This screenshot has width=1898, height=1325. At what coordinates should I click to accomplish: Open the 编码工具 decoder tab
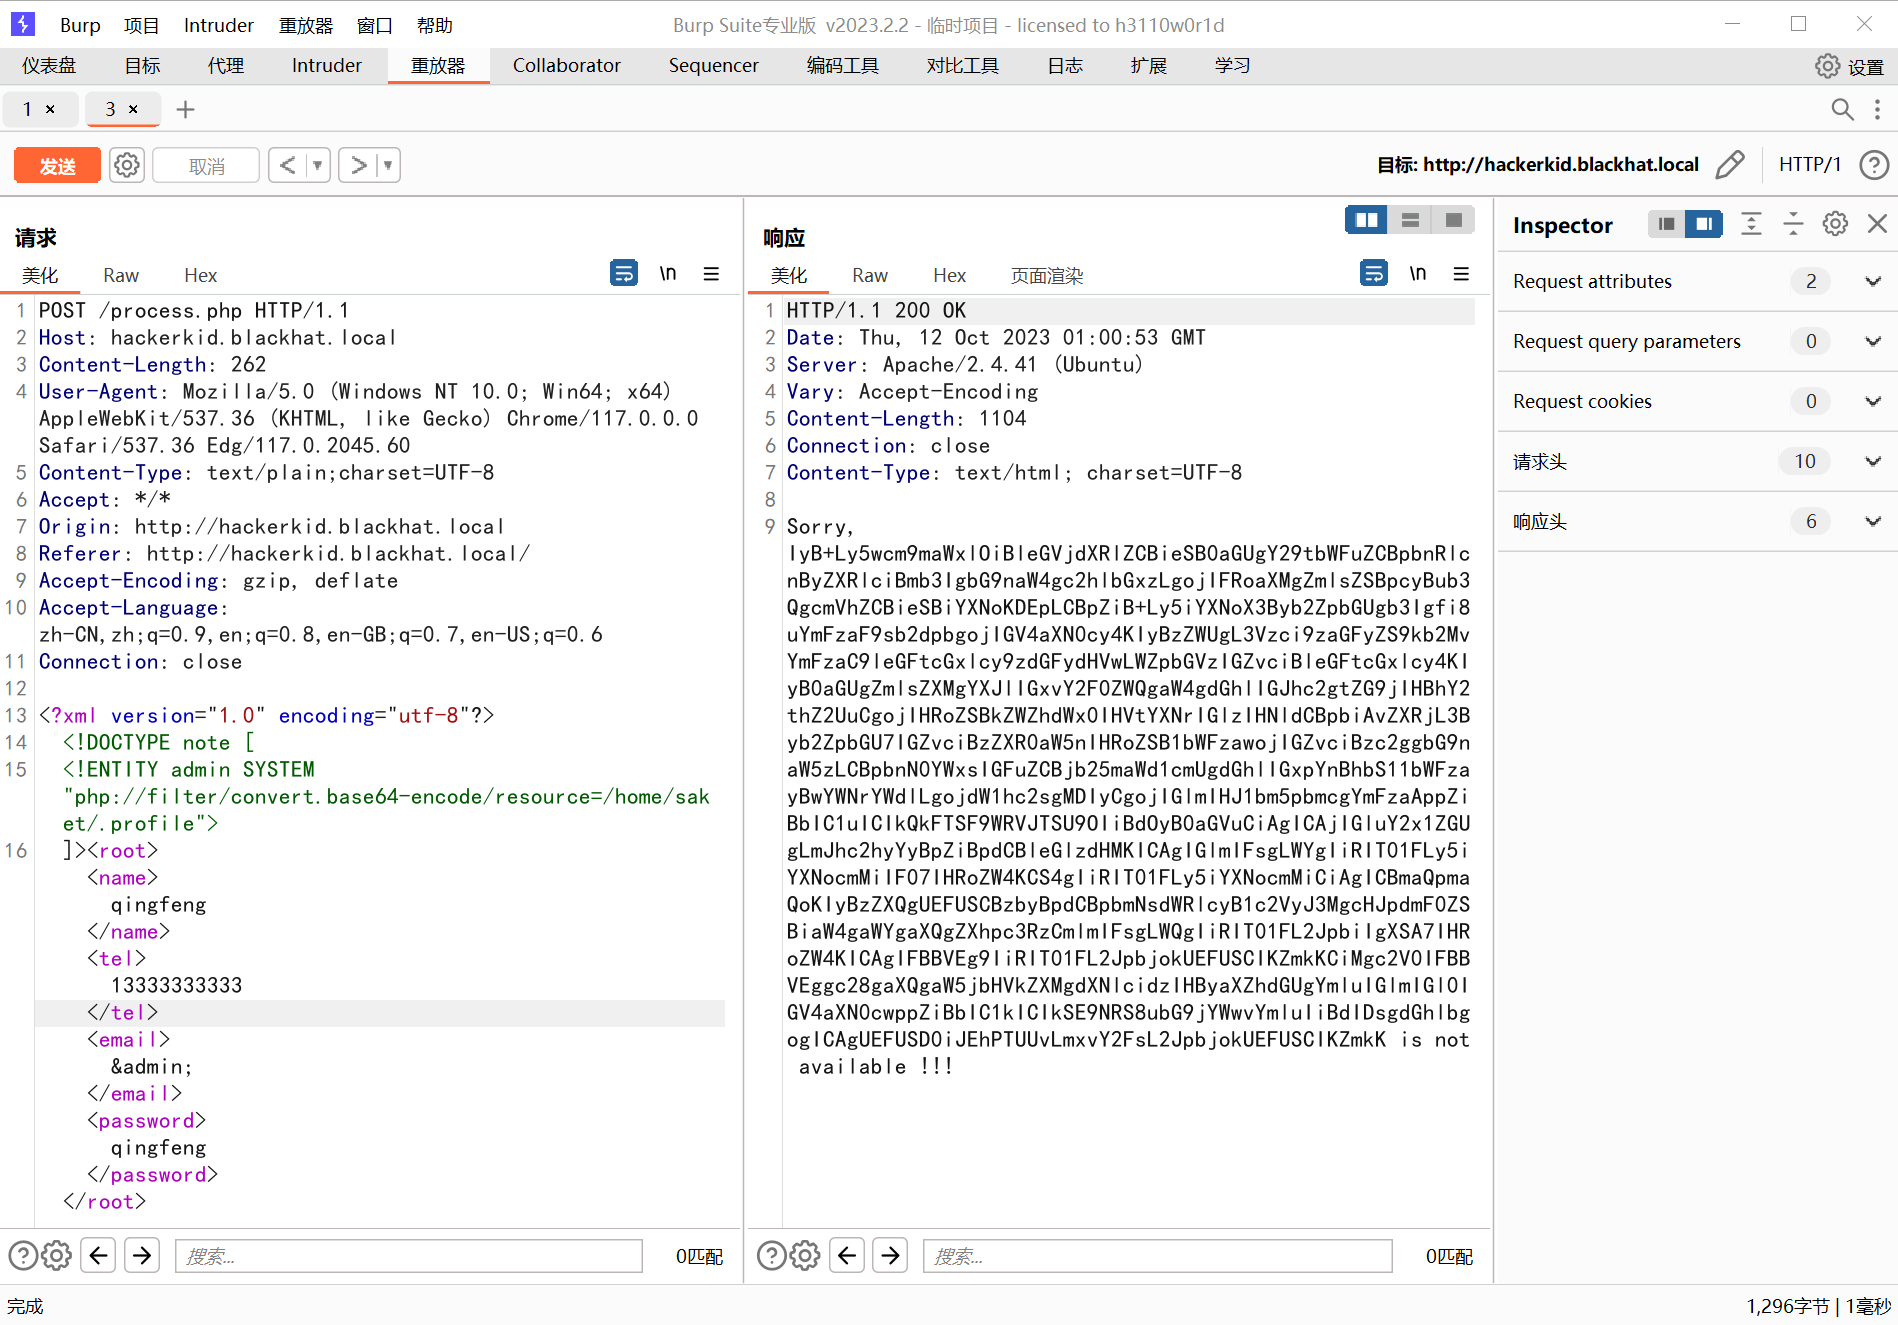pyautogui.click(x=842, y=65)
